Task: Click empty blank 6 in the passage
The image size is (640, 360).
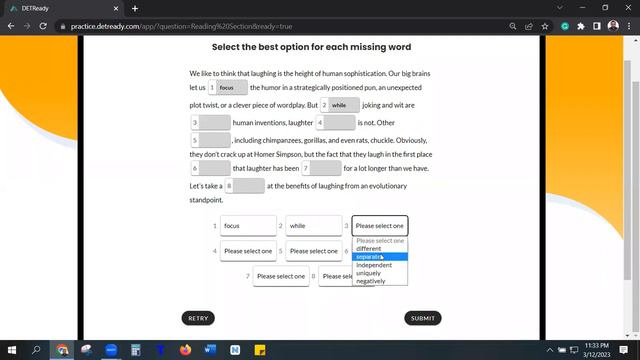Action: click(211, 168)
